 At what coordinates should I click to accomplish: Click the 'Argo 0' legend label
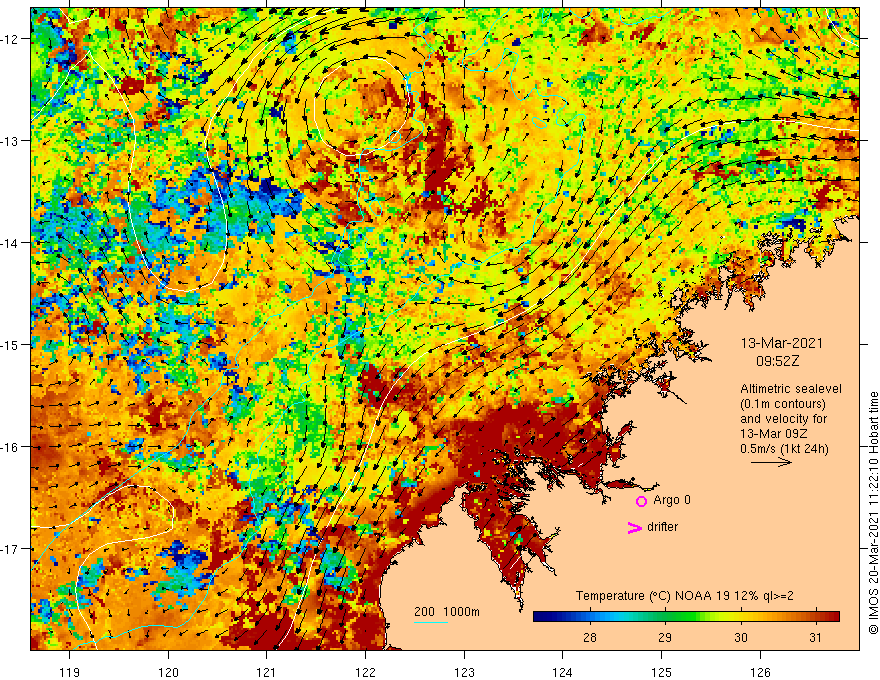tap(672, 500)
